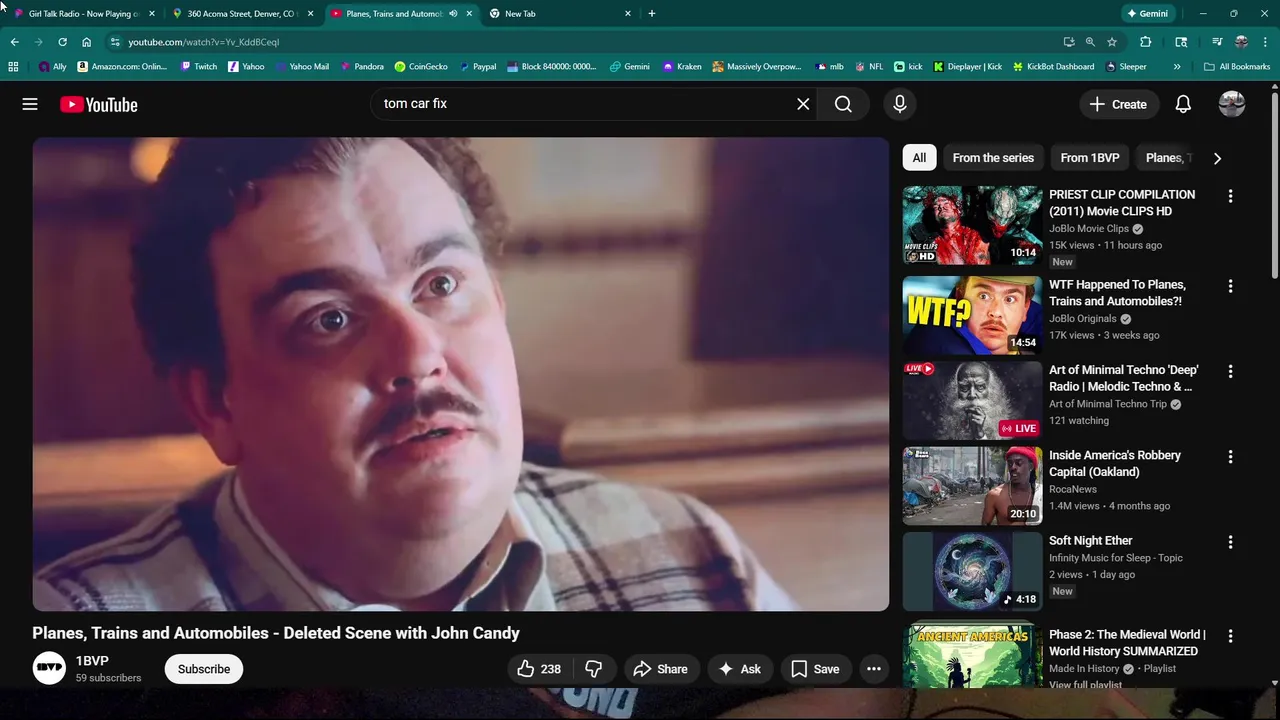Open the PRIEST CLIP COMPILATION thumbnail
The width and height of the screenshot is (1280, 720).
(972, 225)
